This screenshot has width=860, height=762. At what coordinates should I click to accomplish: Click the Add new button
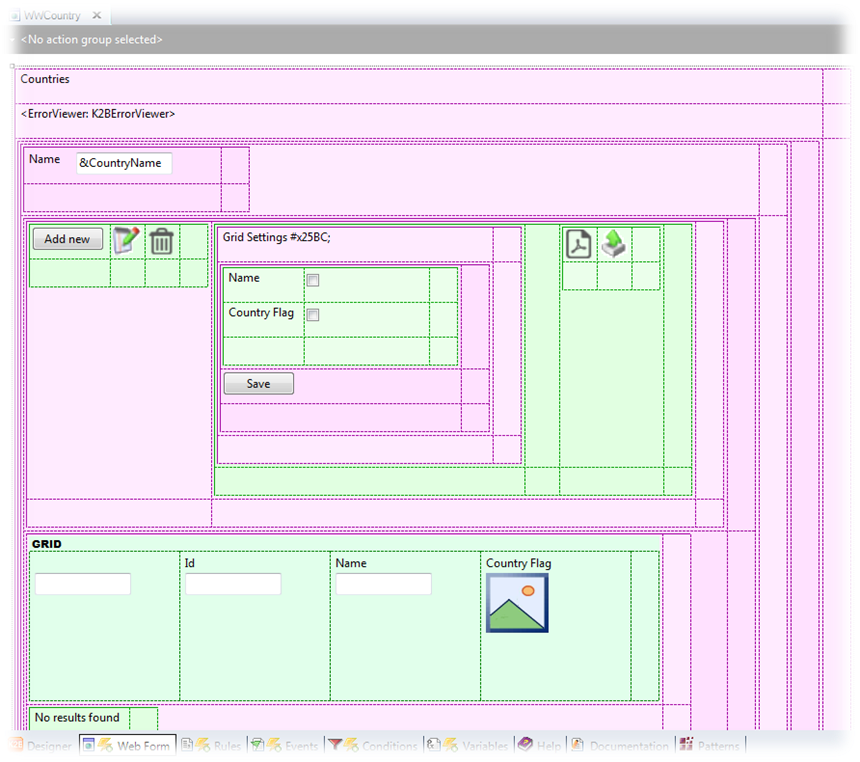67,239
